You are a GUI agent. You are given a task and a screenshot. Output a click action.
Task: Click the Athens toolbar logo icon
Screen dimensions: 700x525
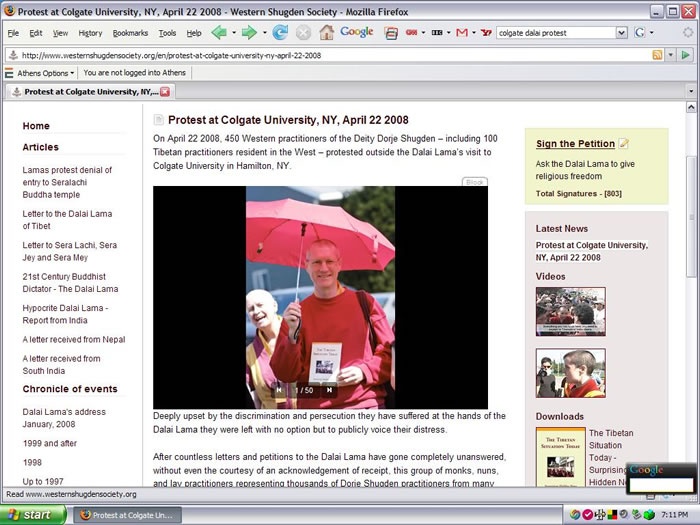[8, 73]
